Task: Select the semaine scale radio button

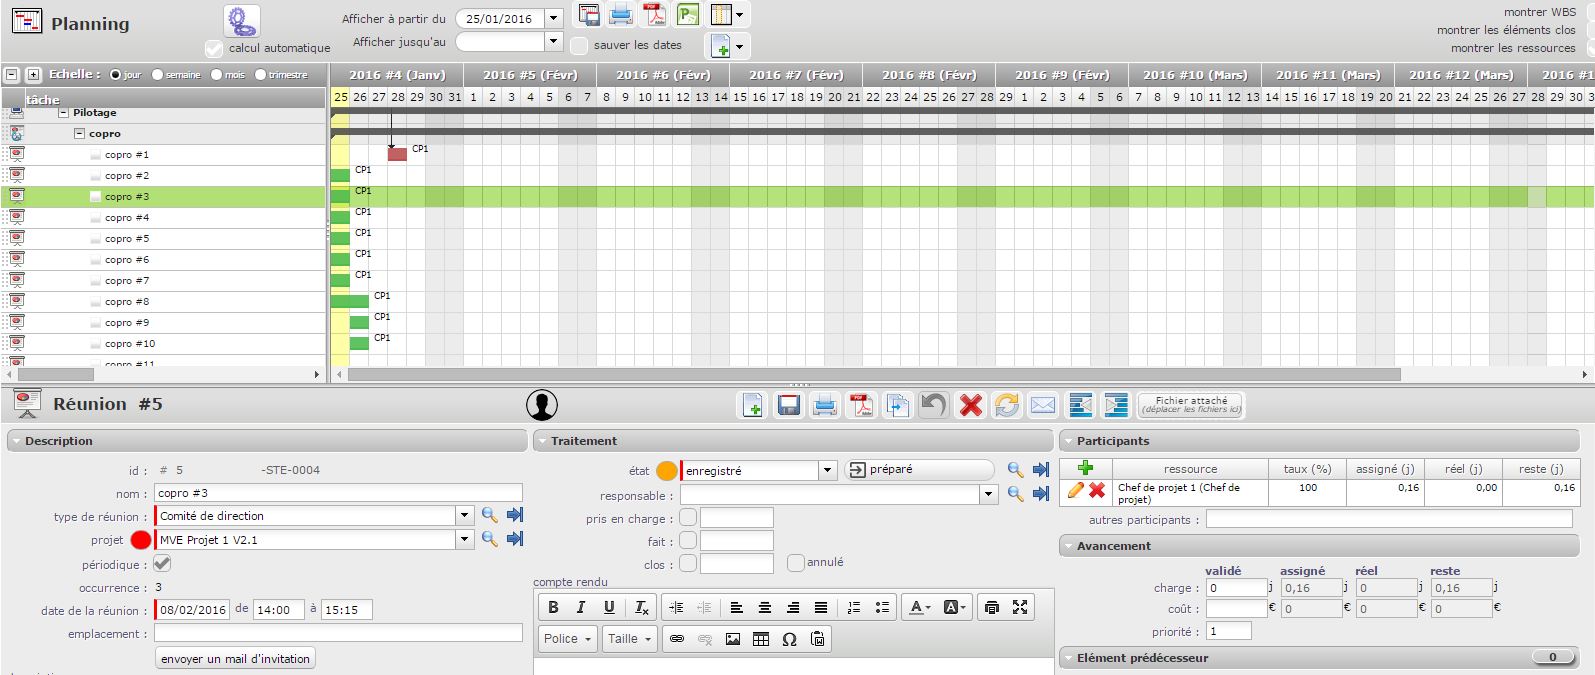Action: coord(158,75)
